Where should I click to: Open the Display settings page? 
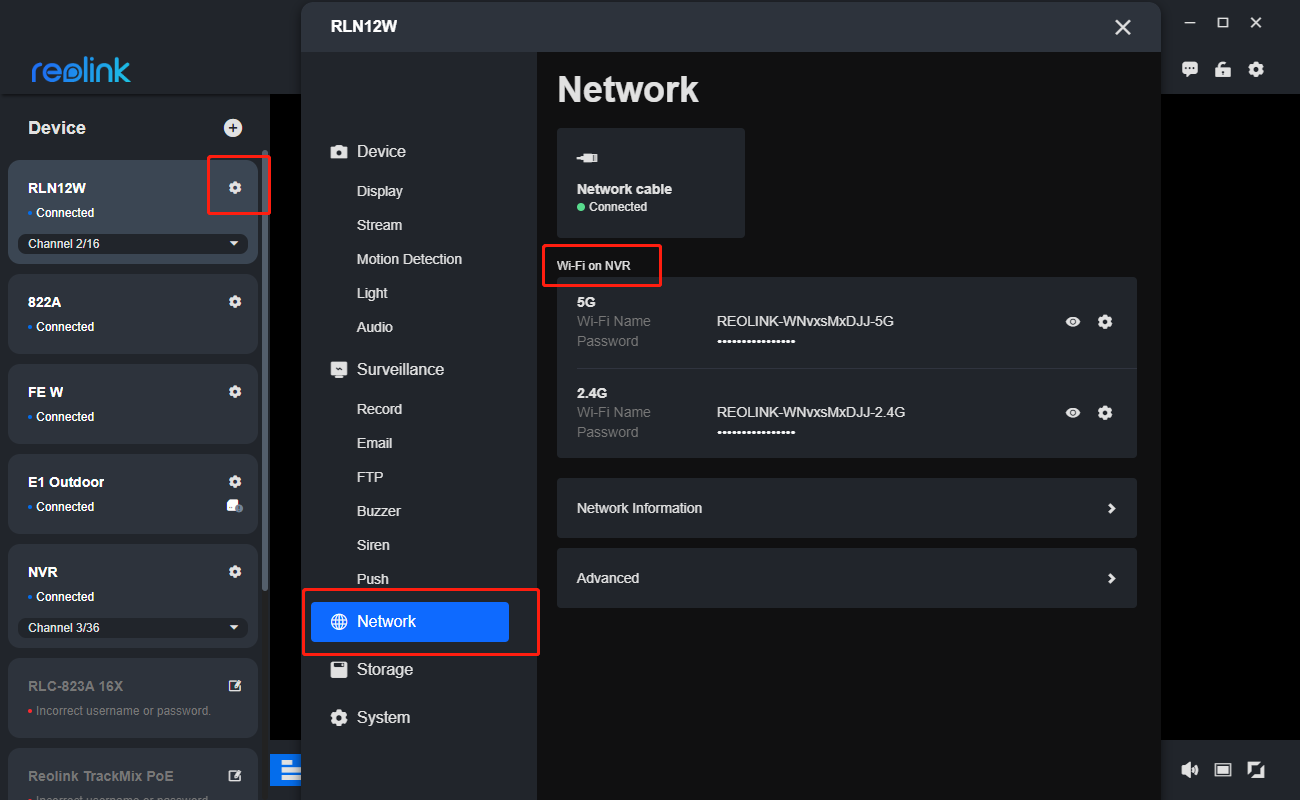(x=380, y=191)
